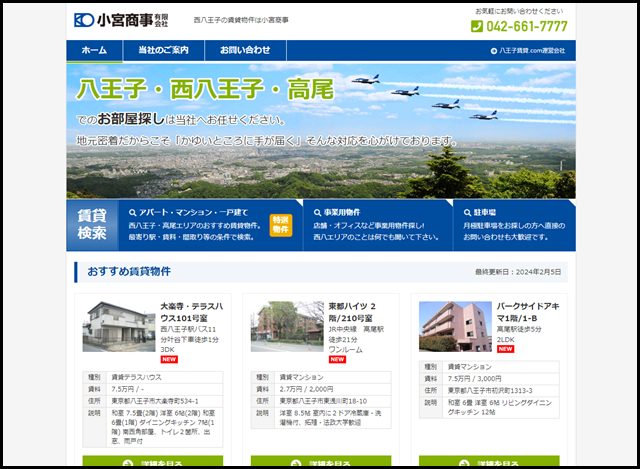This screenshot has width=640, height=469.
Task: Click the 7.5万円 / 3,000円 rent cell
Action: 501,378
